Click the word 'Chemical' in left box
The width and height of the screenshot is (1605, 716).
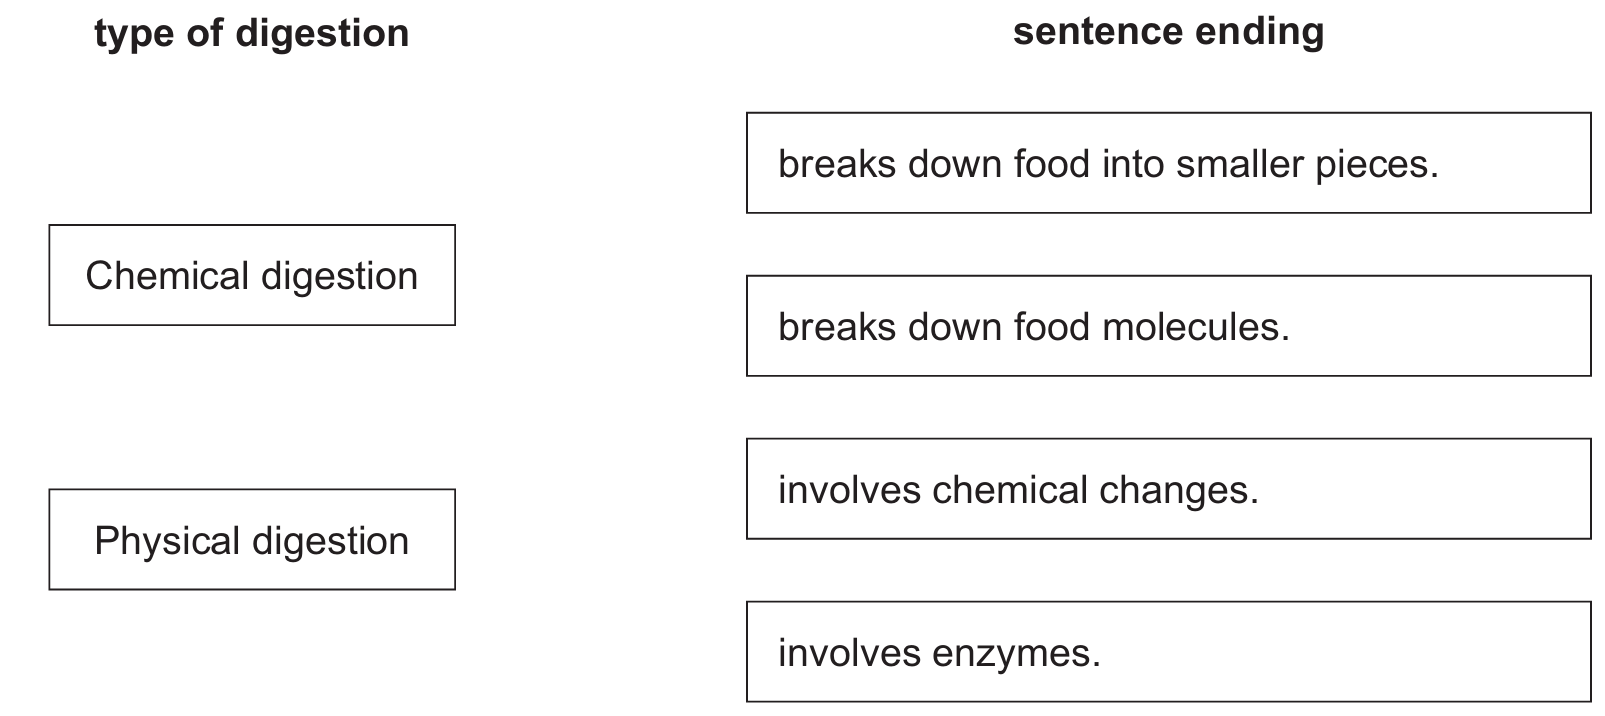167,276
